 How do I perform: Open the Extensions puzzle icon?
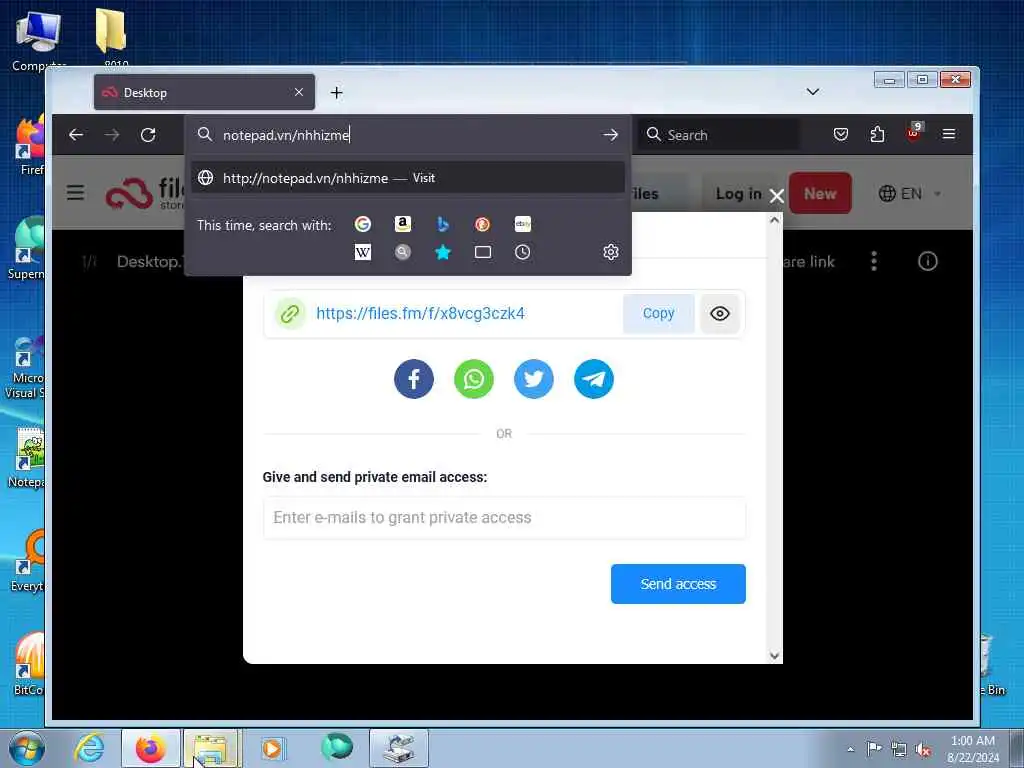coord(877,135)
